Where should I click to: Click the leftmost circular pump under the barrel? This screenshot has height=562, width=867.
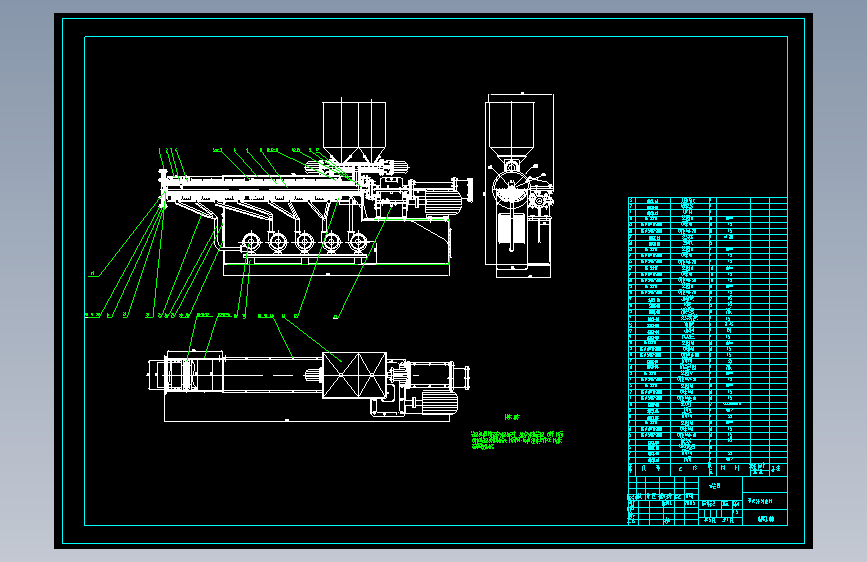[x=251, y=243]
